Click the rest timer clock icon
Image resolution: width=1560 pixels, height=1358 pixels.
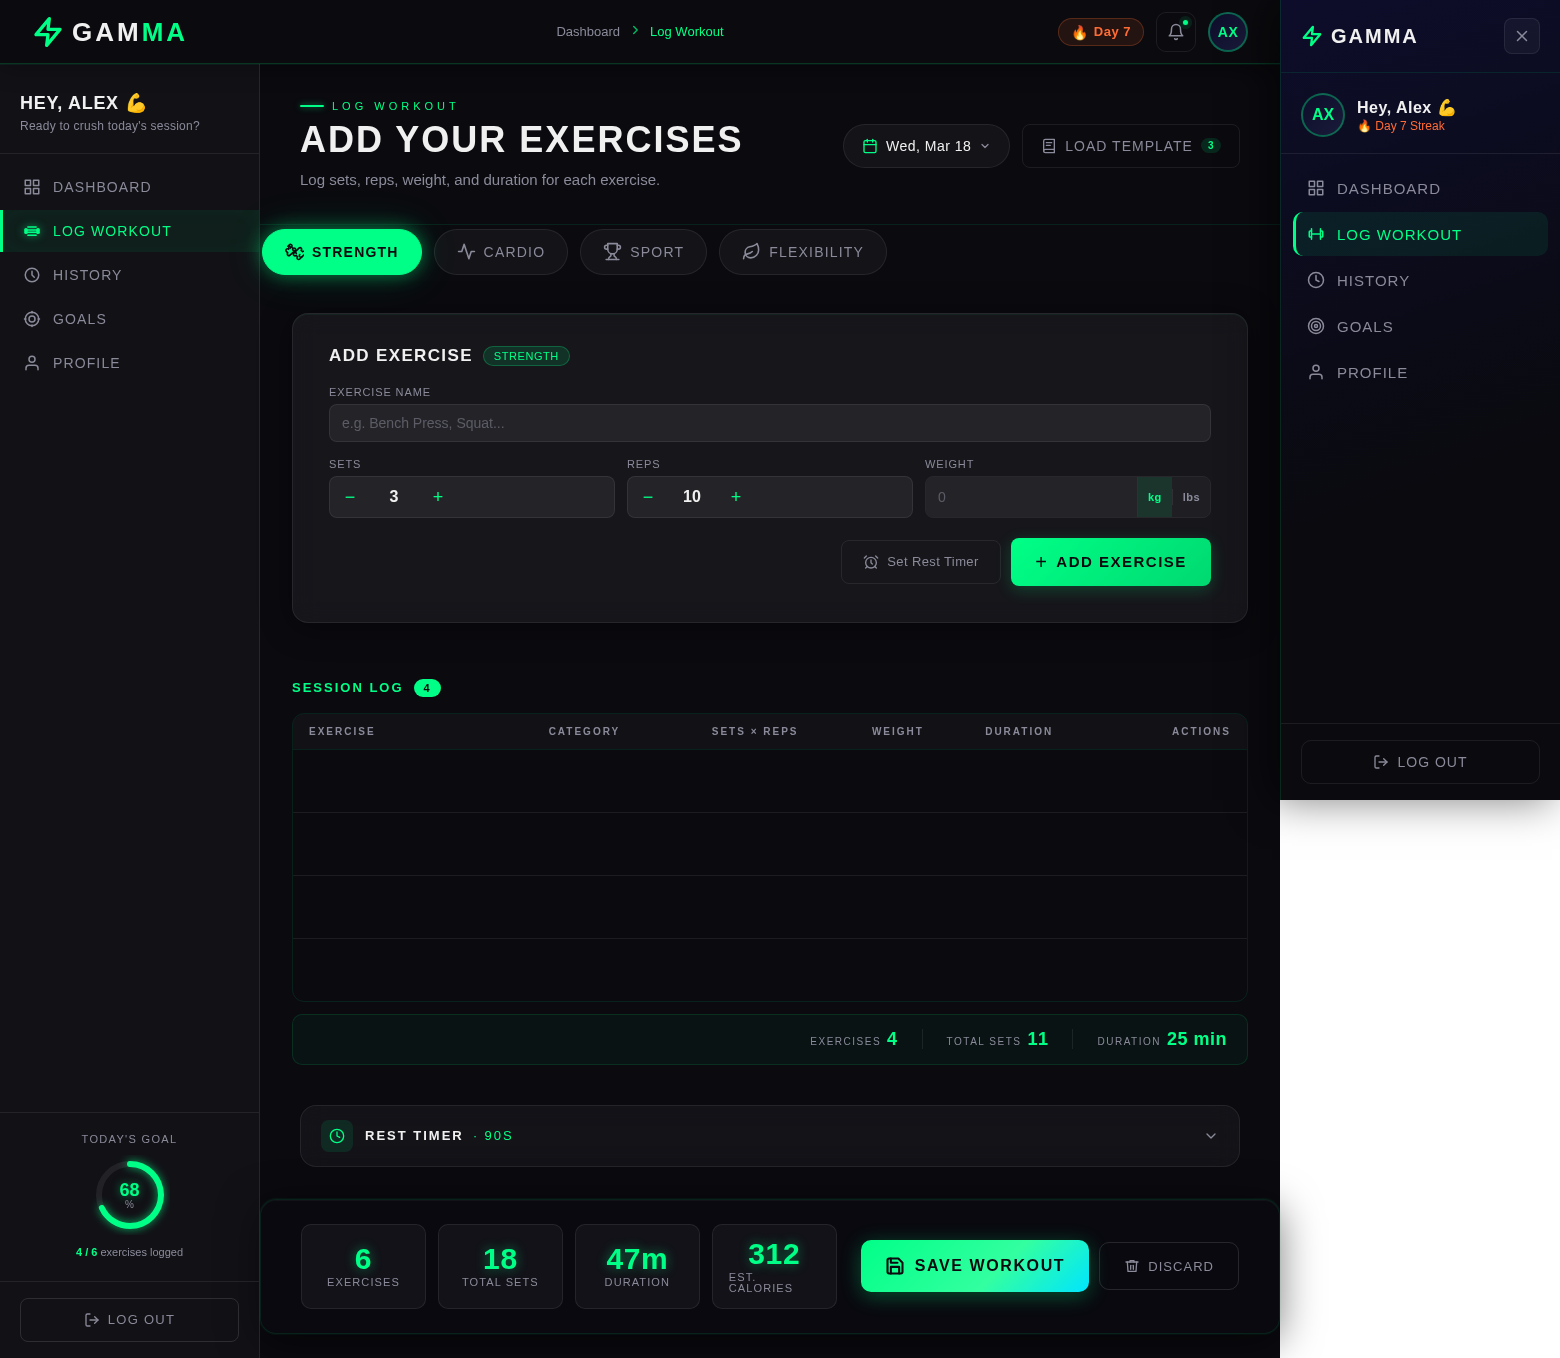(x=337, y=1135)
